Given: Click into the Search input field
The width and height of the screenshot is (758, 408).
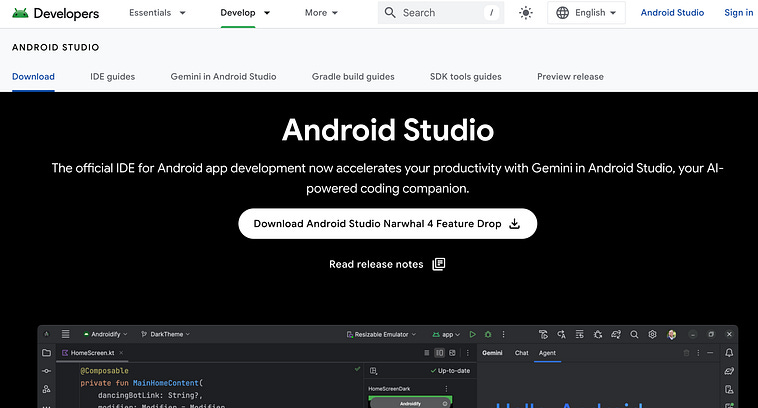Looking at the screenshot, I should point(440,13).
